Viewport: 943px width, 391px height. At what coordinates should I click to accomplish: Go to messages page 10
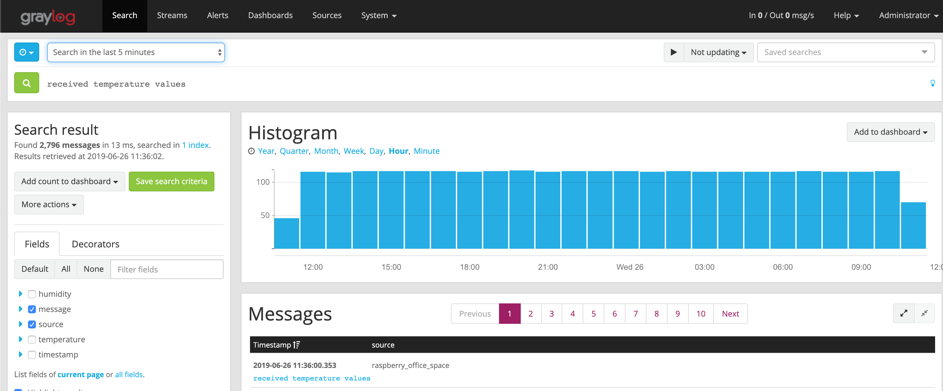[x=701, y=313]
